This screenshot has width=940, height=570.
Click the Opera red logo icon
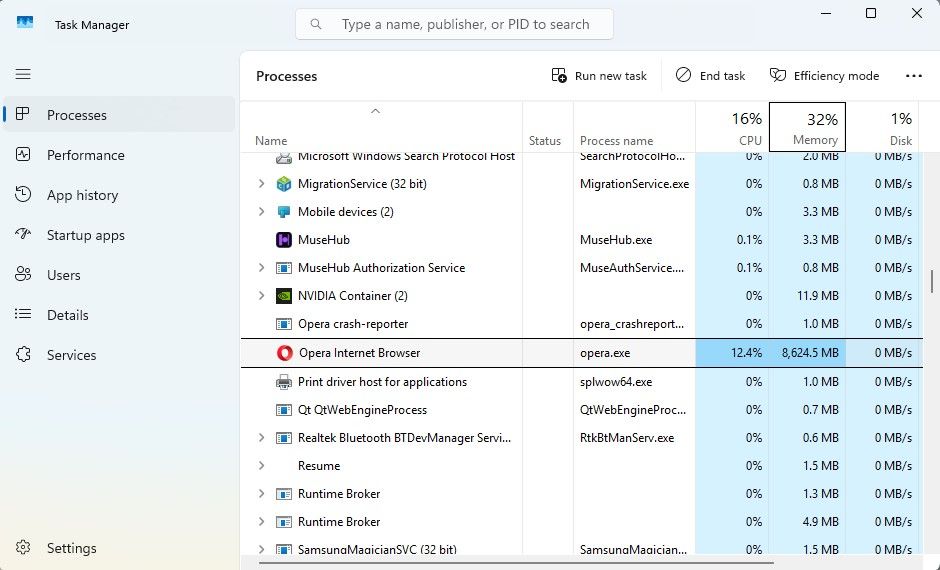point(284,353)
